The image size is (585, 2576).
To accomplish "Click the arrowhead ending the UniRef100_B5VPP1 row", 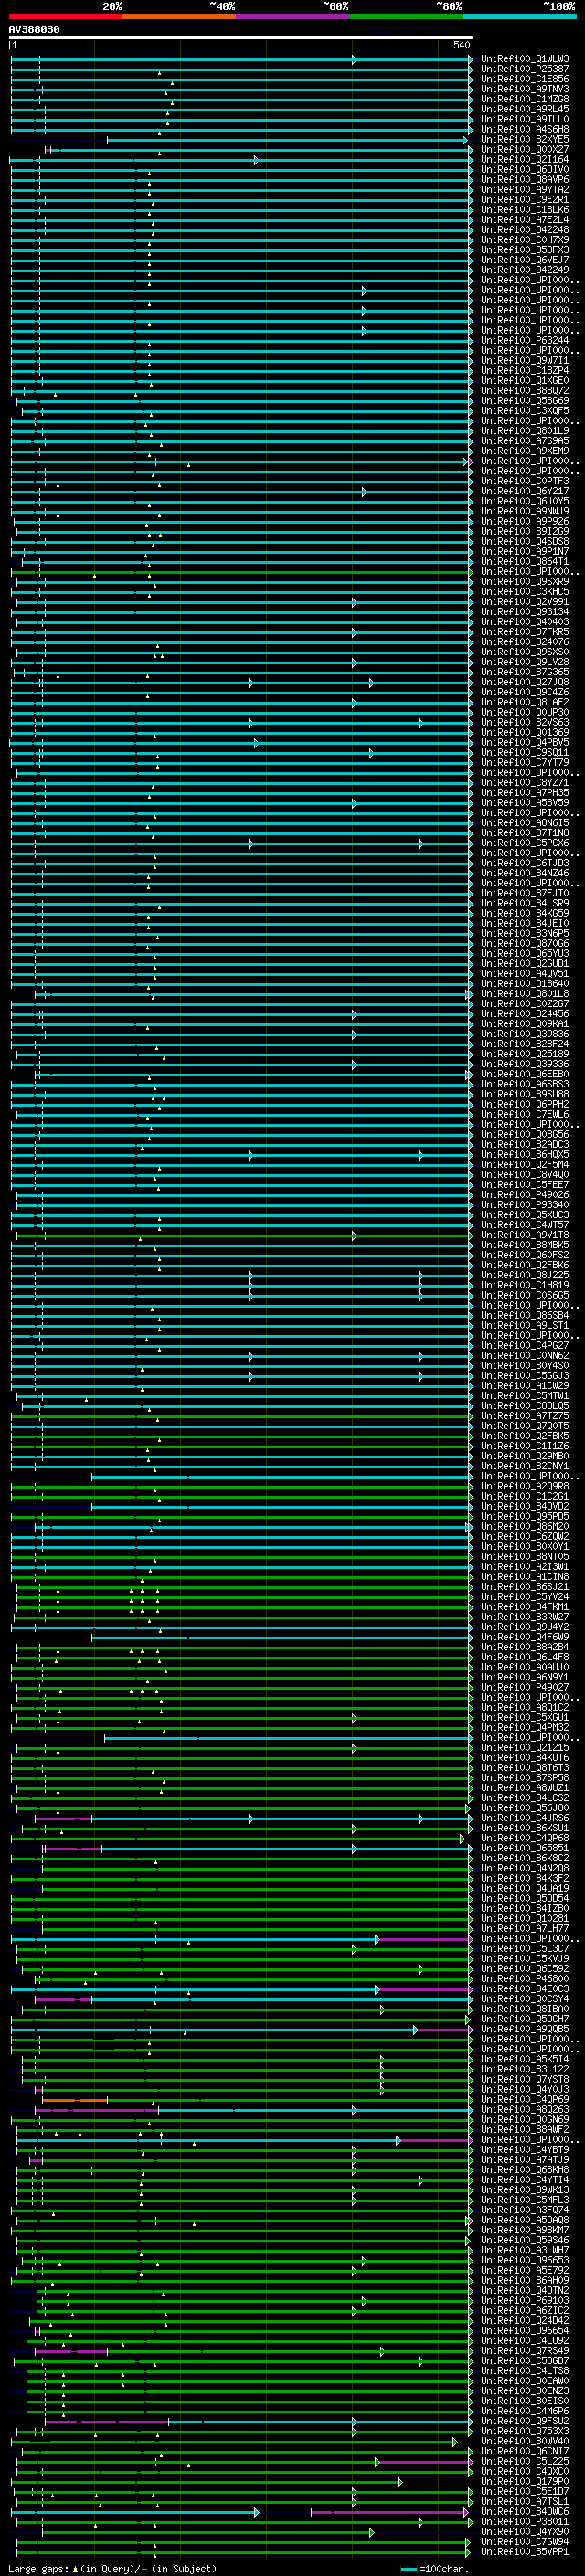I will click(467, 2551).
